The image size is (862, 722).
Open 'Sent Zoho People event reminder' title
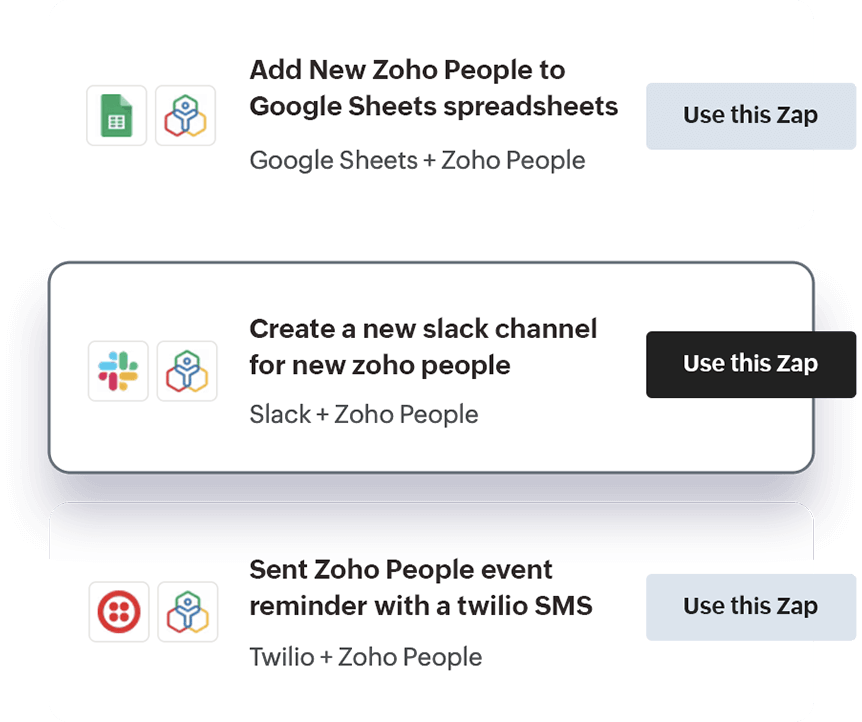[421, 587]
